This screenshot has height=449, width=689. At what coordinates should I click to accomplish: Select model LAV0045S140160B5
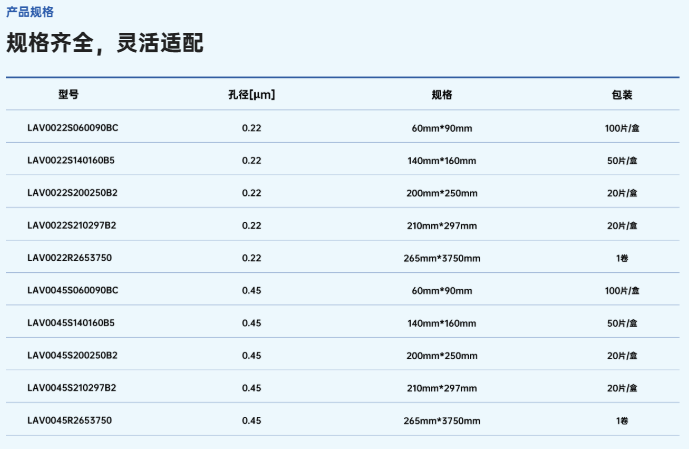[x=71, y=323]
